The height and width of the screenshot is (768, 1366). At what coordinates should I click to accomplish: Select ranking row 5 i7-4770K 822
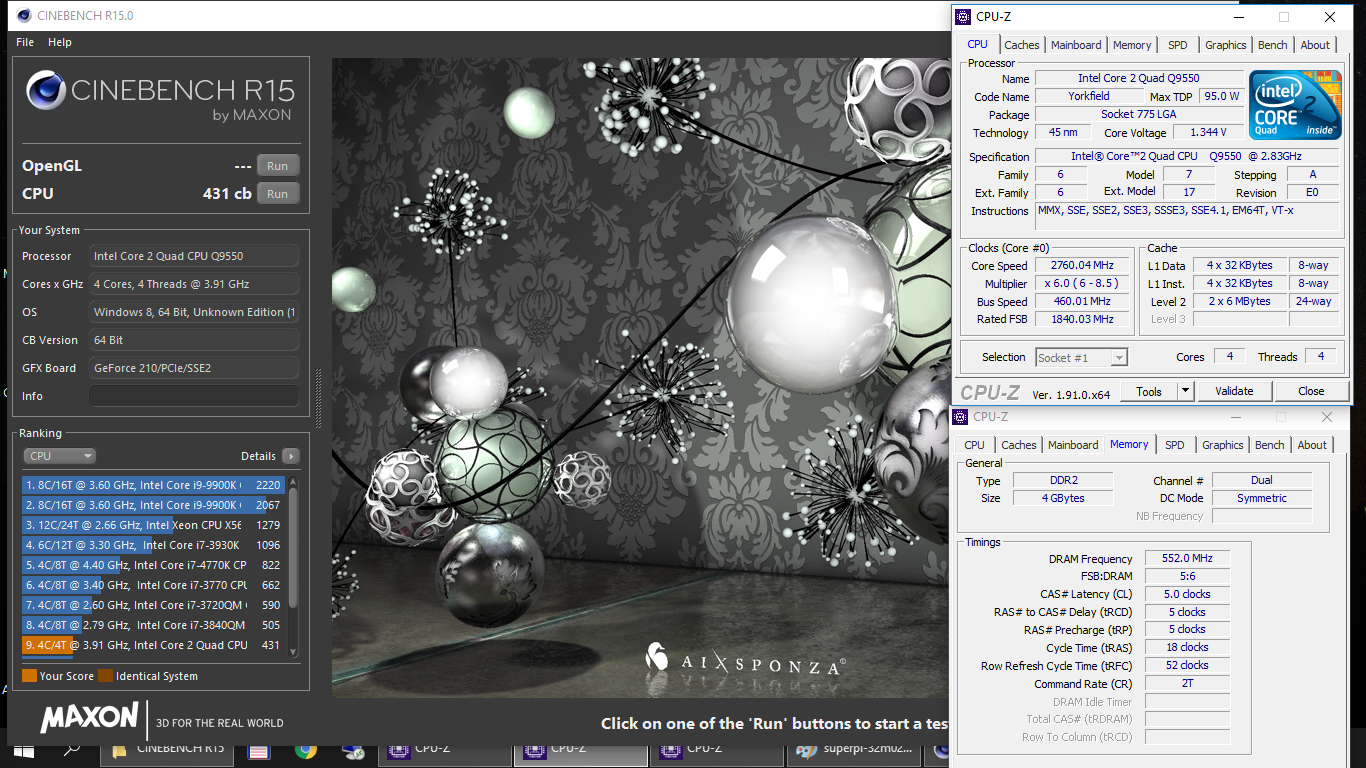pyautogui.click(x=153, y=565)
